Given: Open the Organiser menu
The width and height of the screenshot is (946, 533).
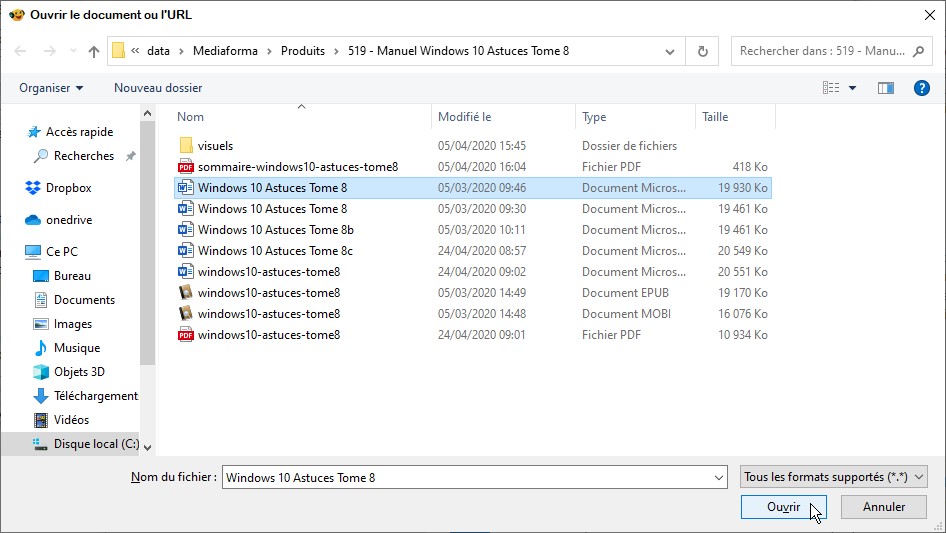Looking at the screenshot, I should tap(51, 88).
